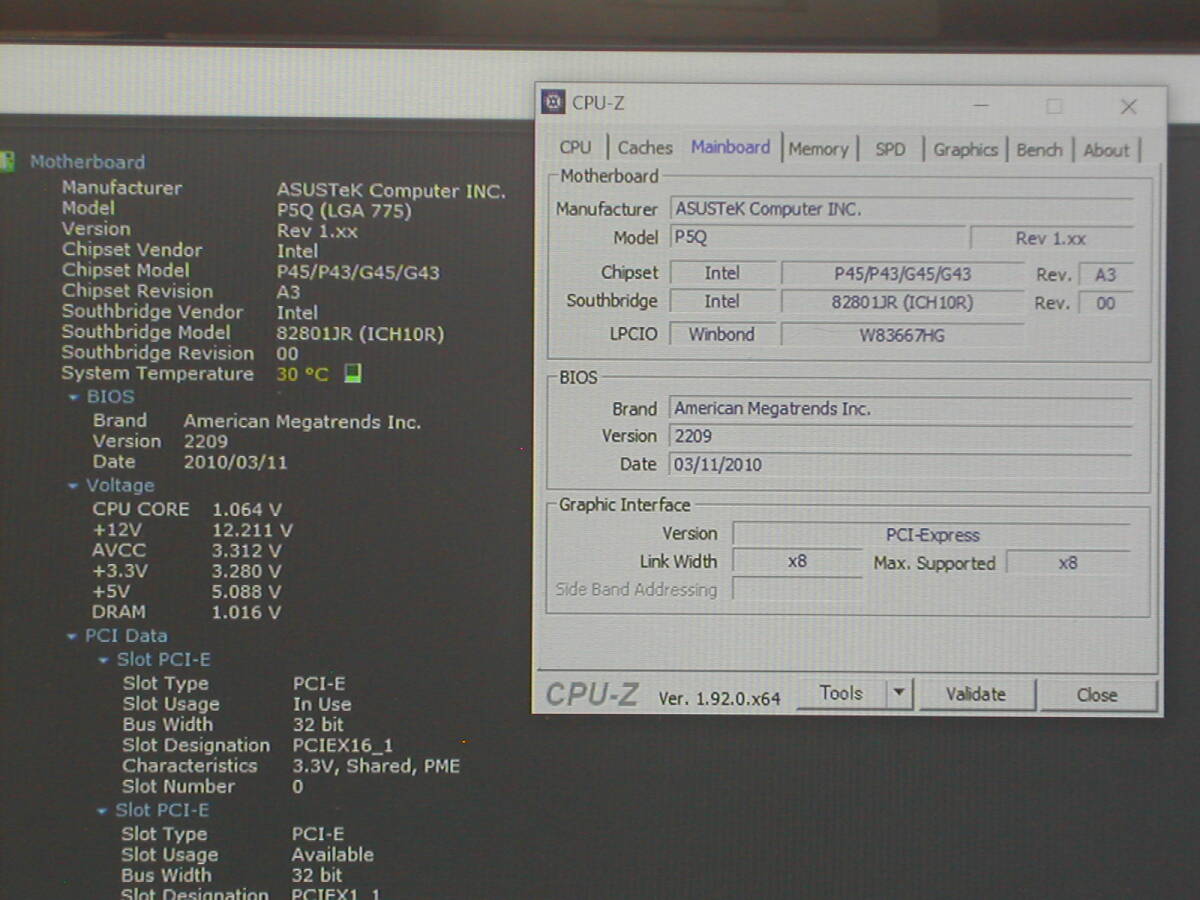Click the Speccy System Temperature 30 °C value
Screen dimensions: 1200x900
pyautogui.click(x=302, y=374)
